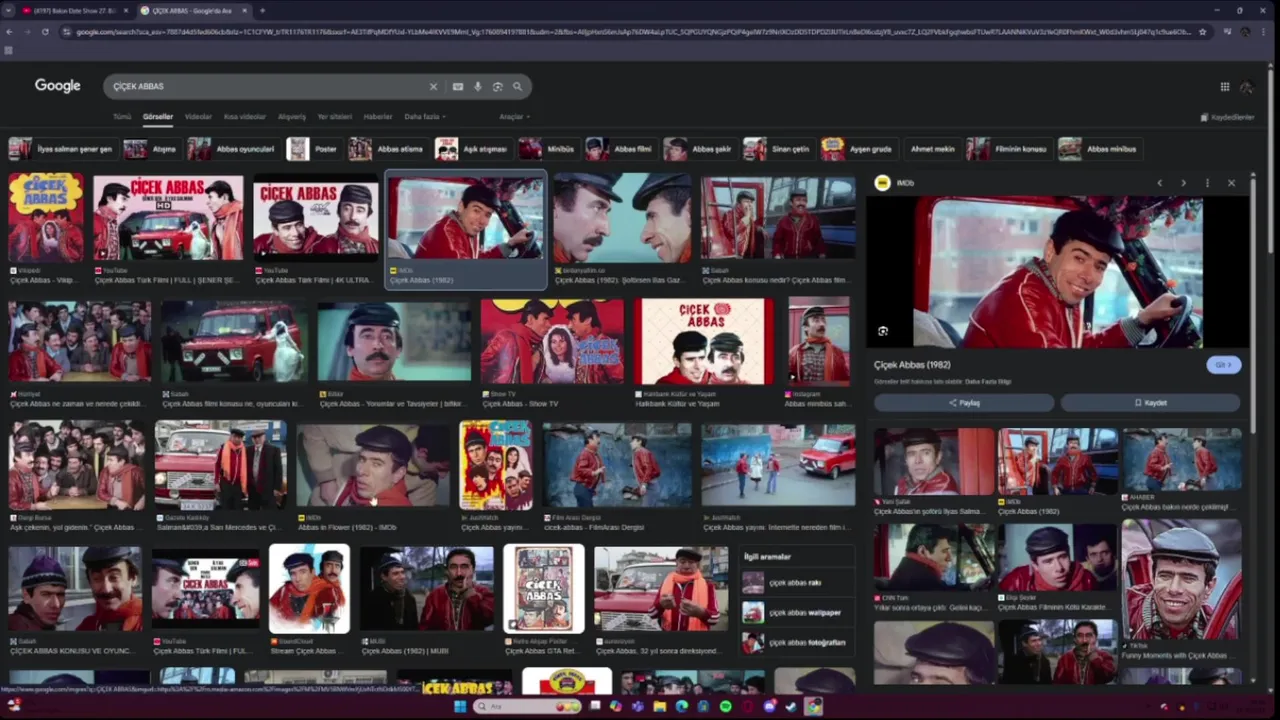Screen dimensions: 1280x720
Task: Search by image with the Lens icon
Action: point(497,87)
